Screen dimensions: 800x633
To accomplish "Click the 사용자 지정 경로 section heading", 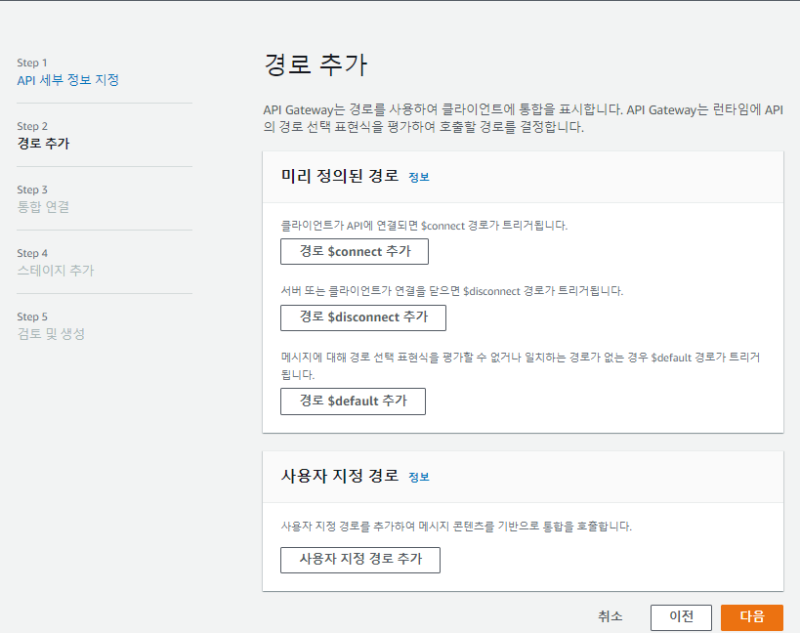I will pos(340,476).
